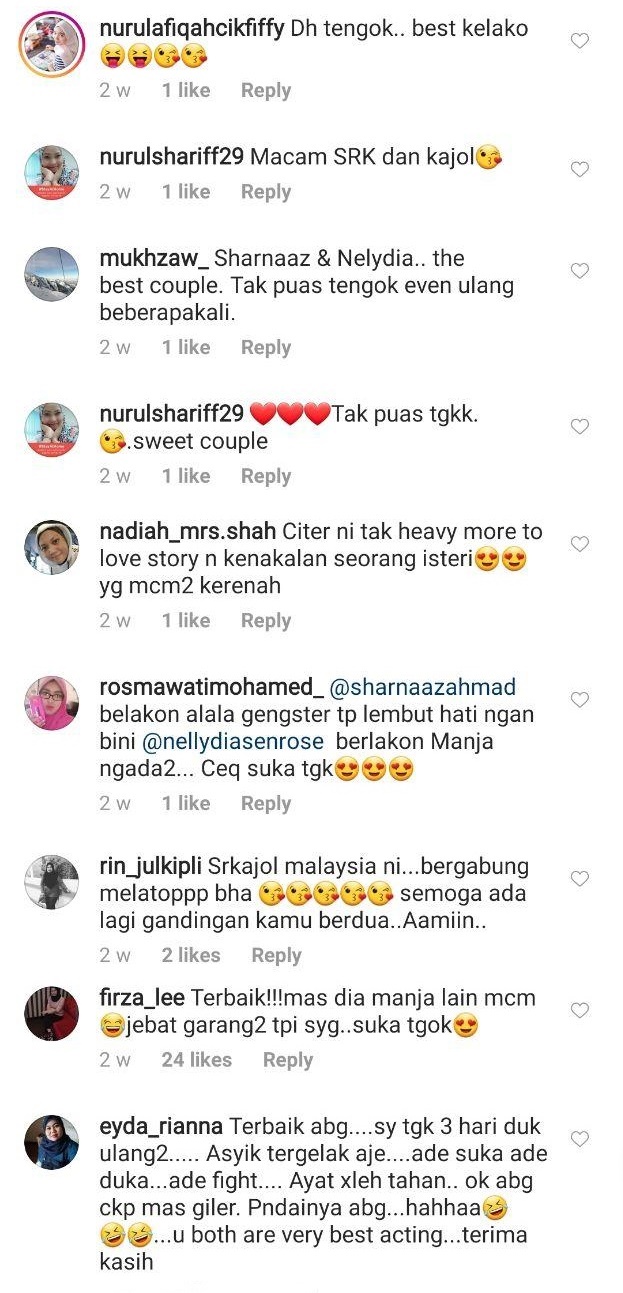The height and width of the screenshot is (1293, 623).
Task: Like rin_julkipli's comment with heart
Action: [579, 878]
